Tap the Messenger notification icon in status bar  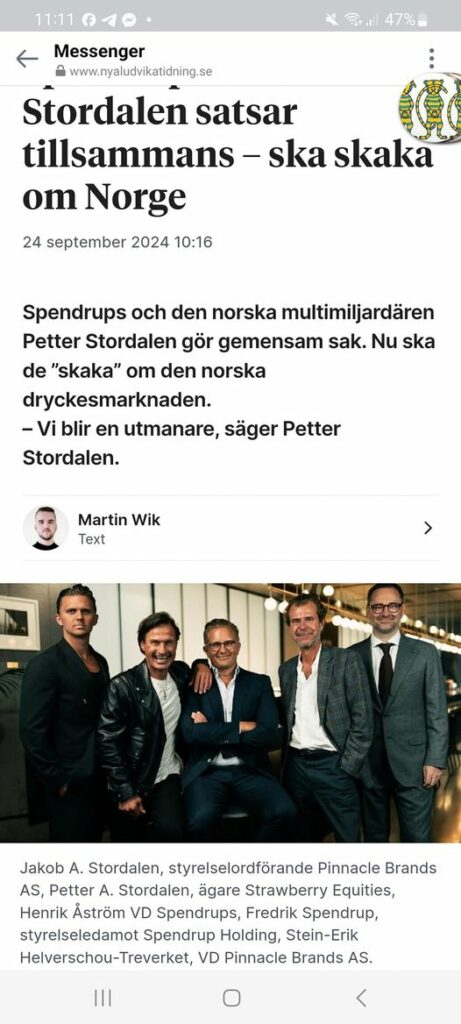(129, 20)
